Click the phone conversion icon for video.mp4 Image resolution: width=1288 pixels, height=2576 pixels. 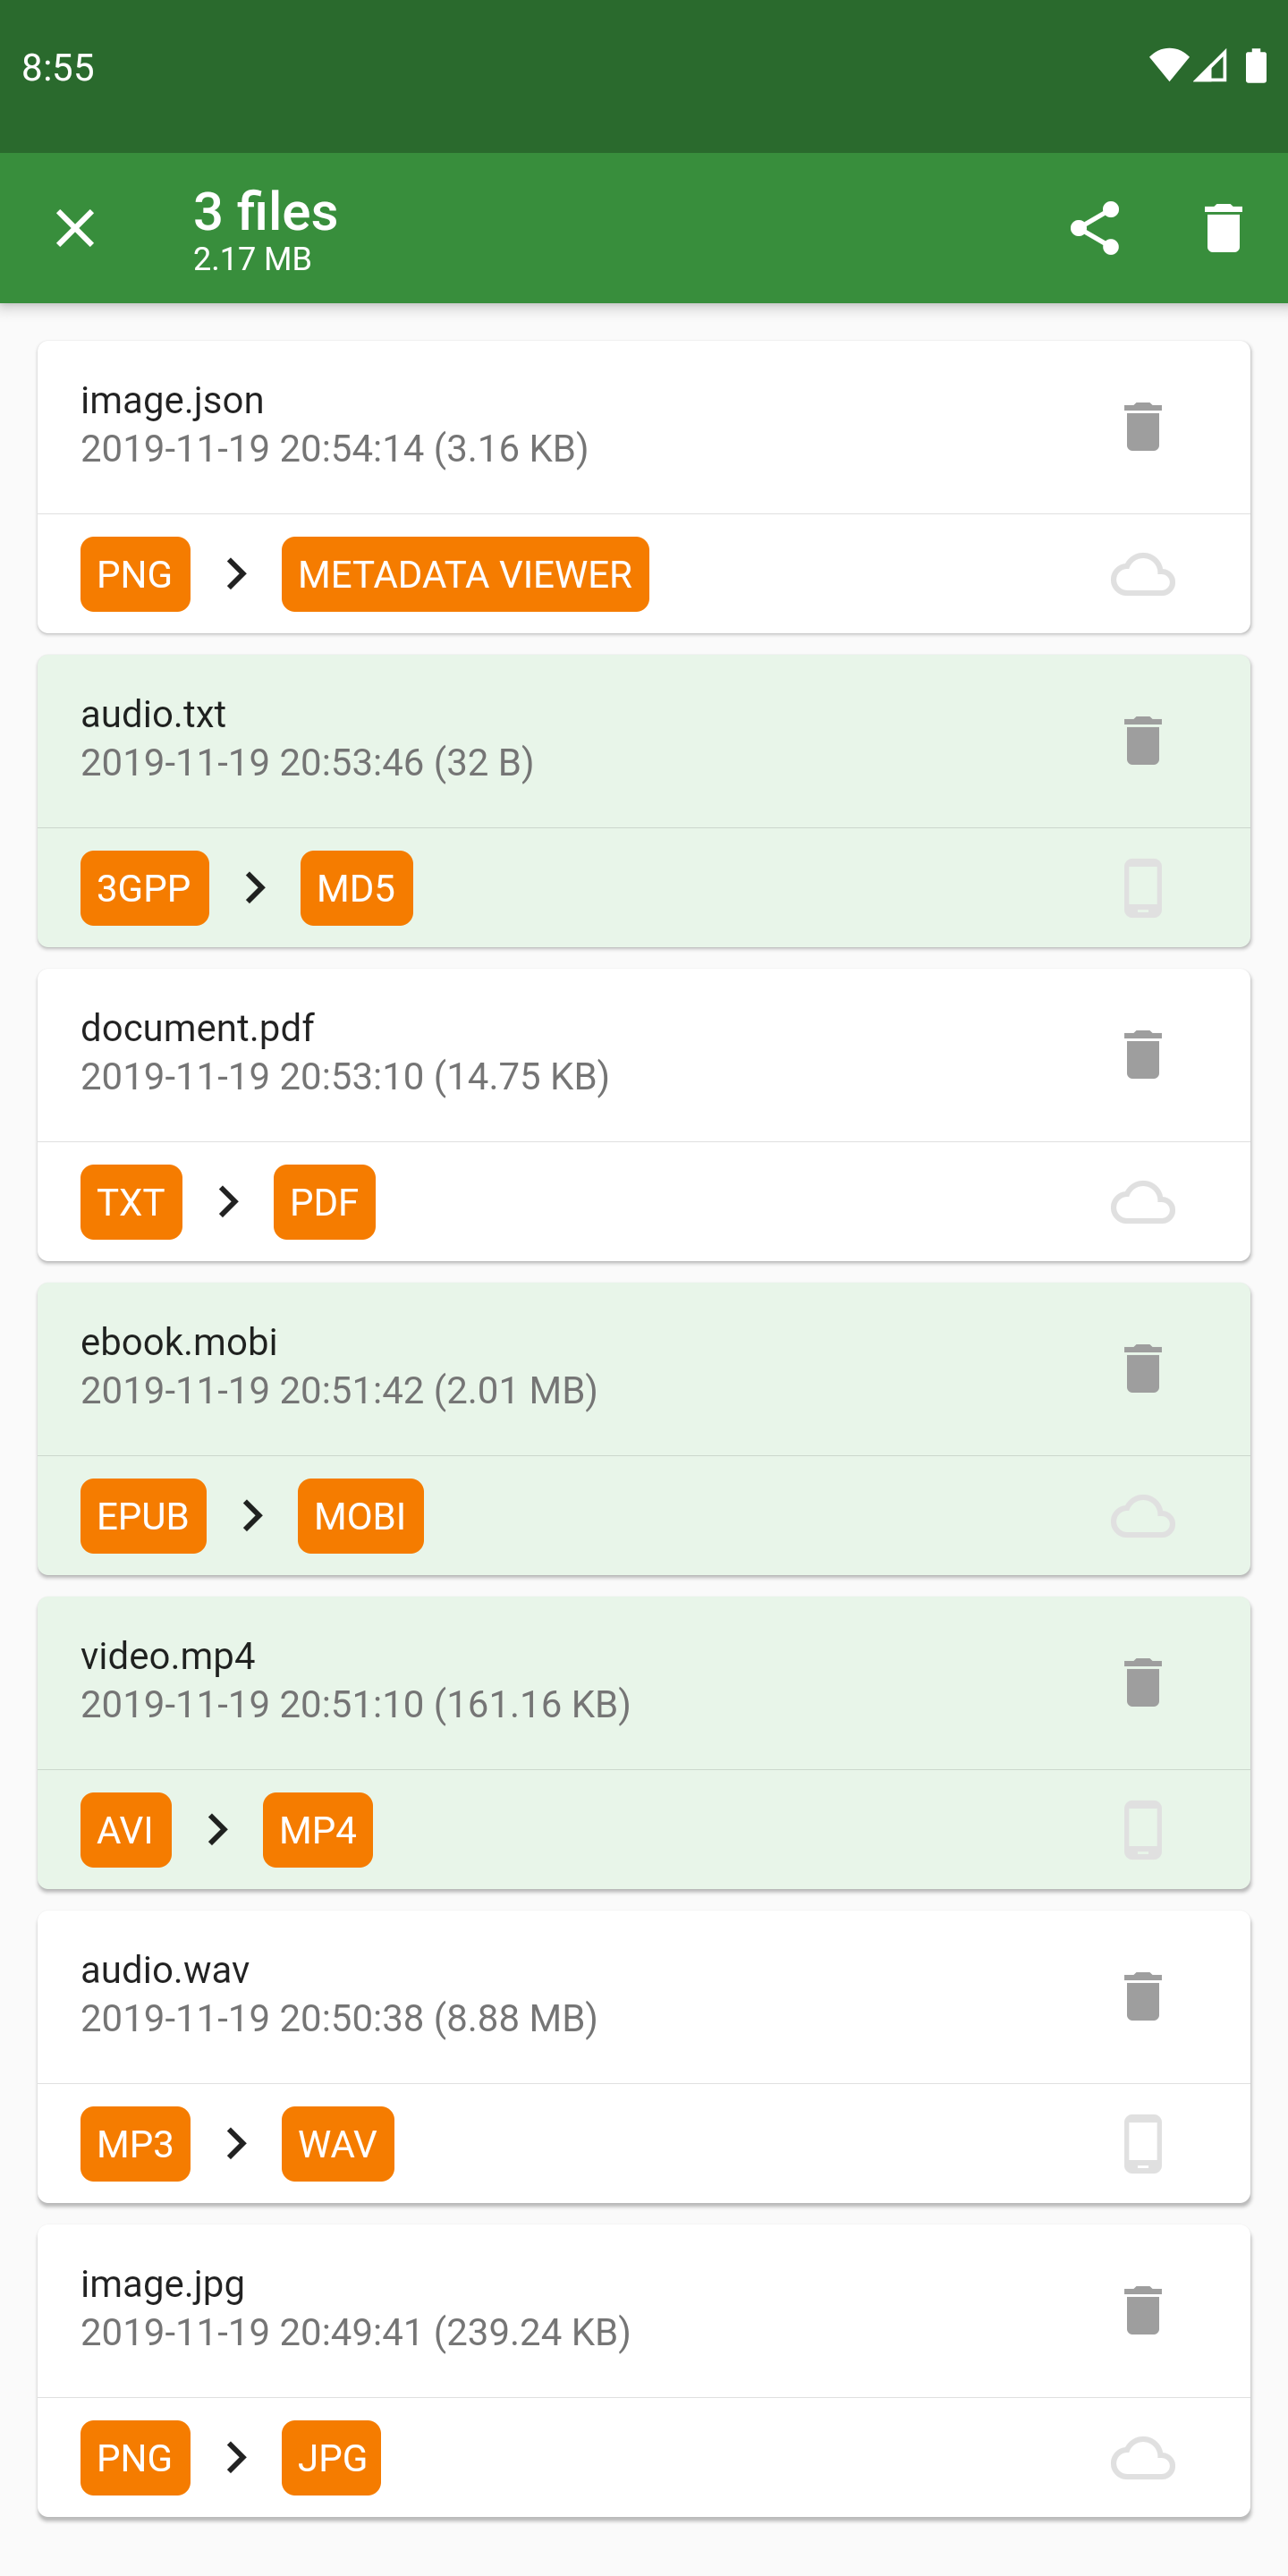tap(1141, 1830)
